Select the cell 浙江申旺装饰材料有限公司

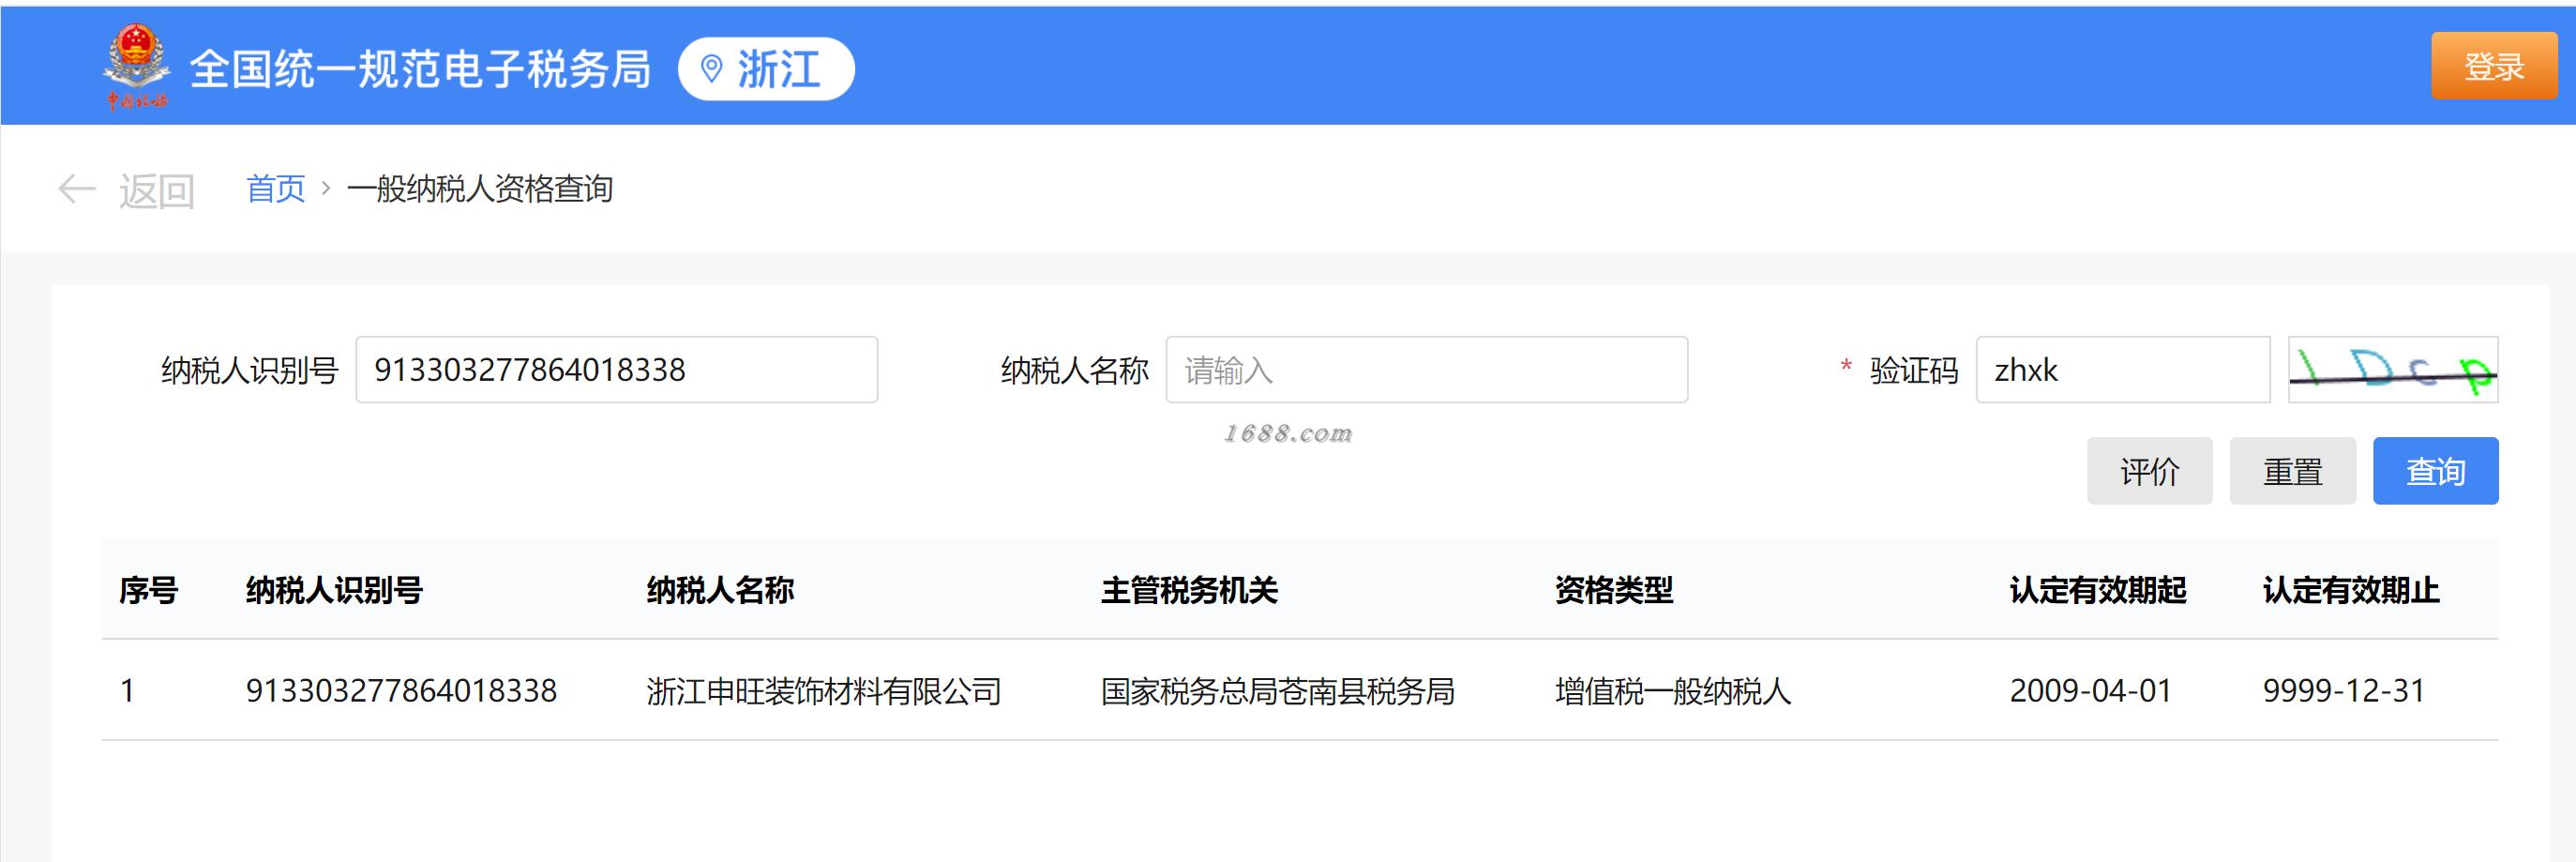(x=824, y=691)
